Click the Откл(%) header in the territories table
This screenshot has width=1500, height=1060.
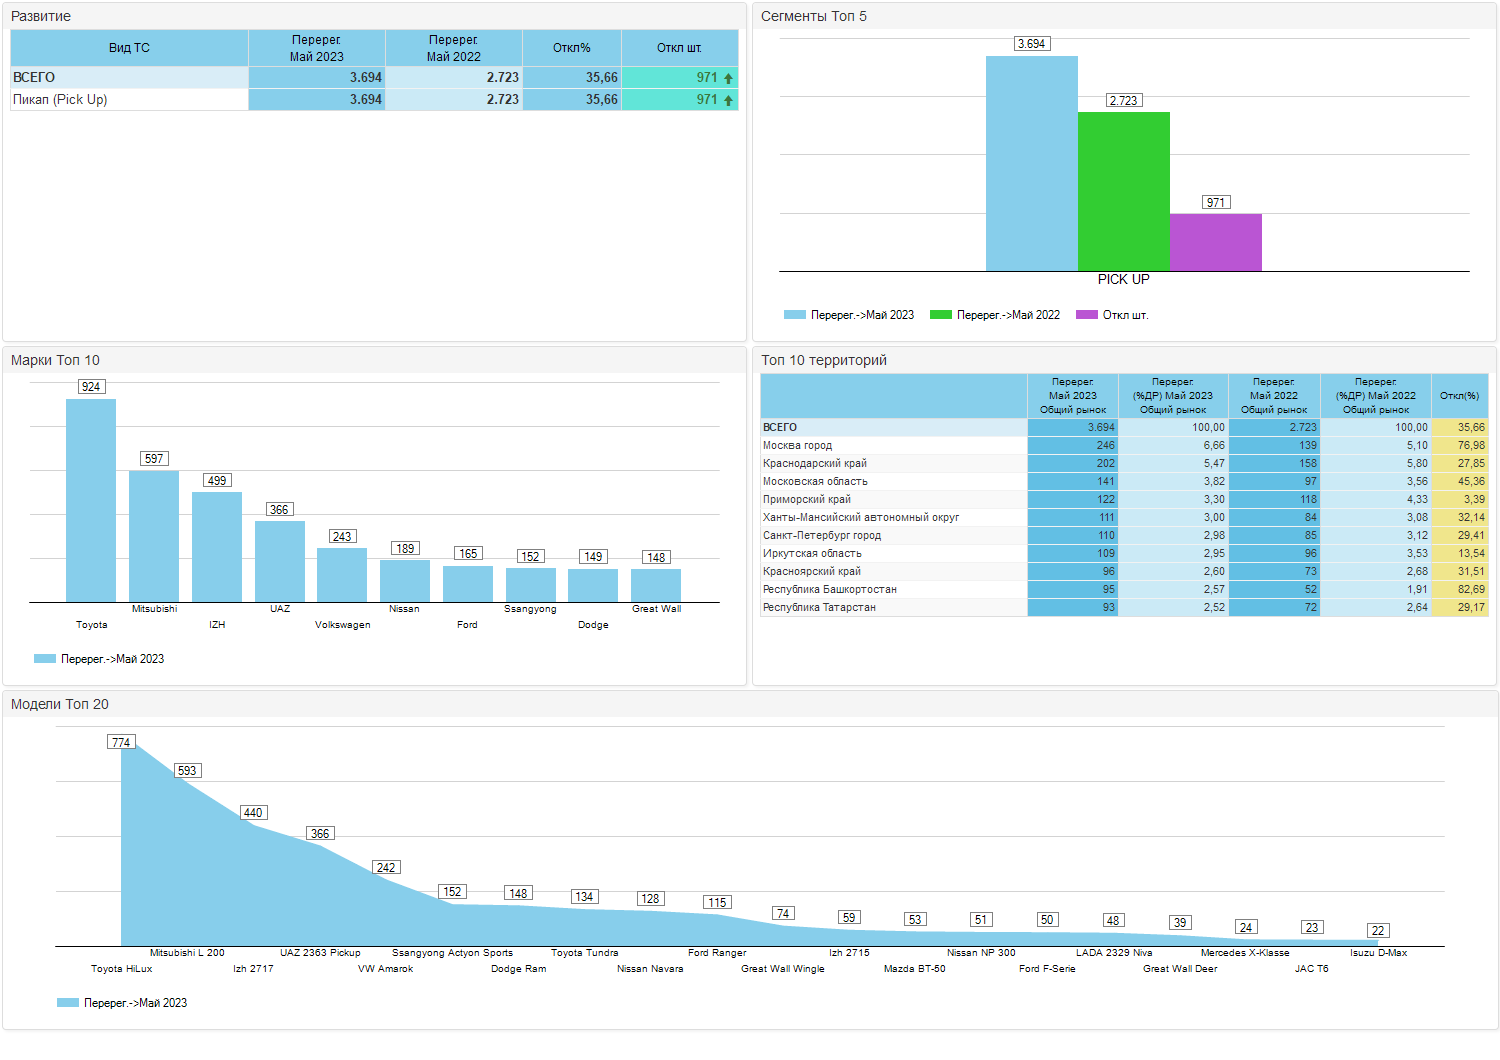1460,396
